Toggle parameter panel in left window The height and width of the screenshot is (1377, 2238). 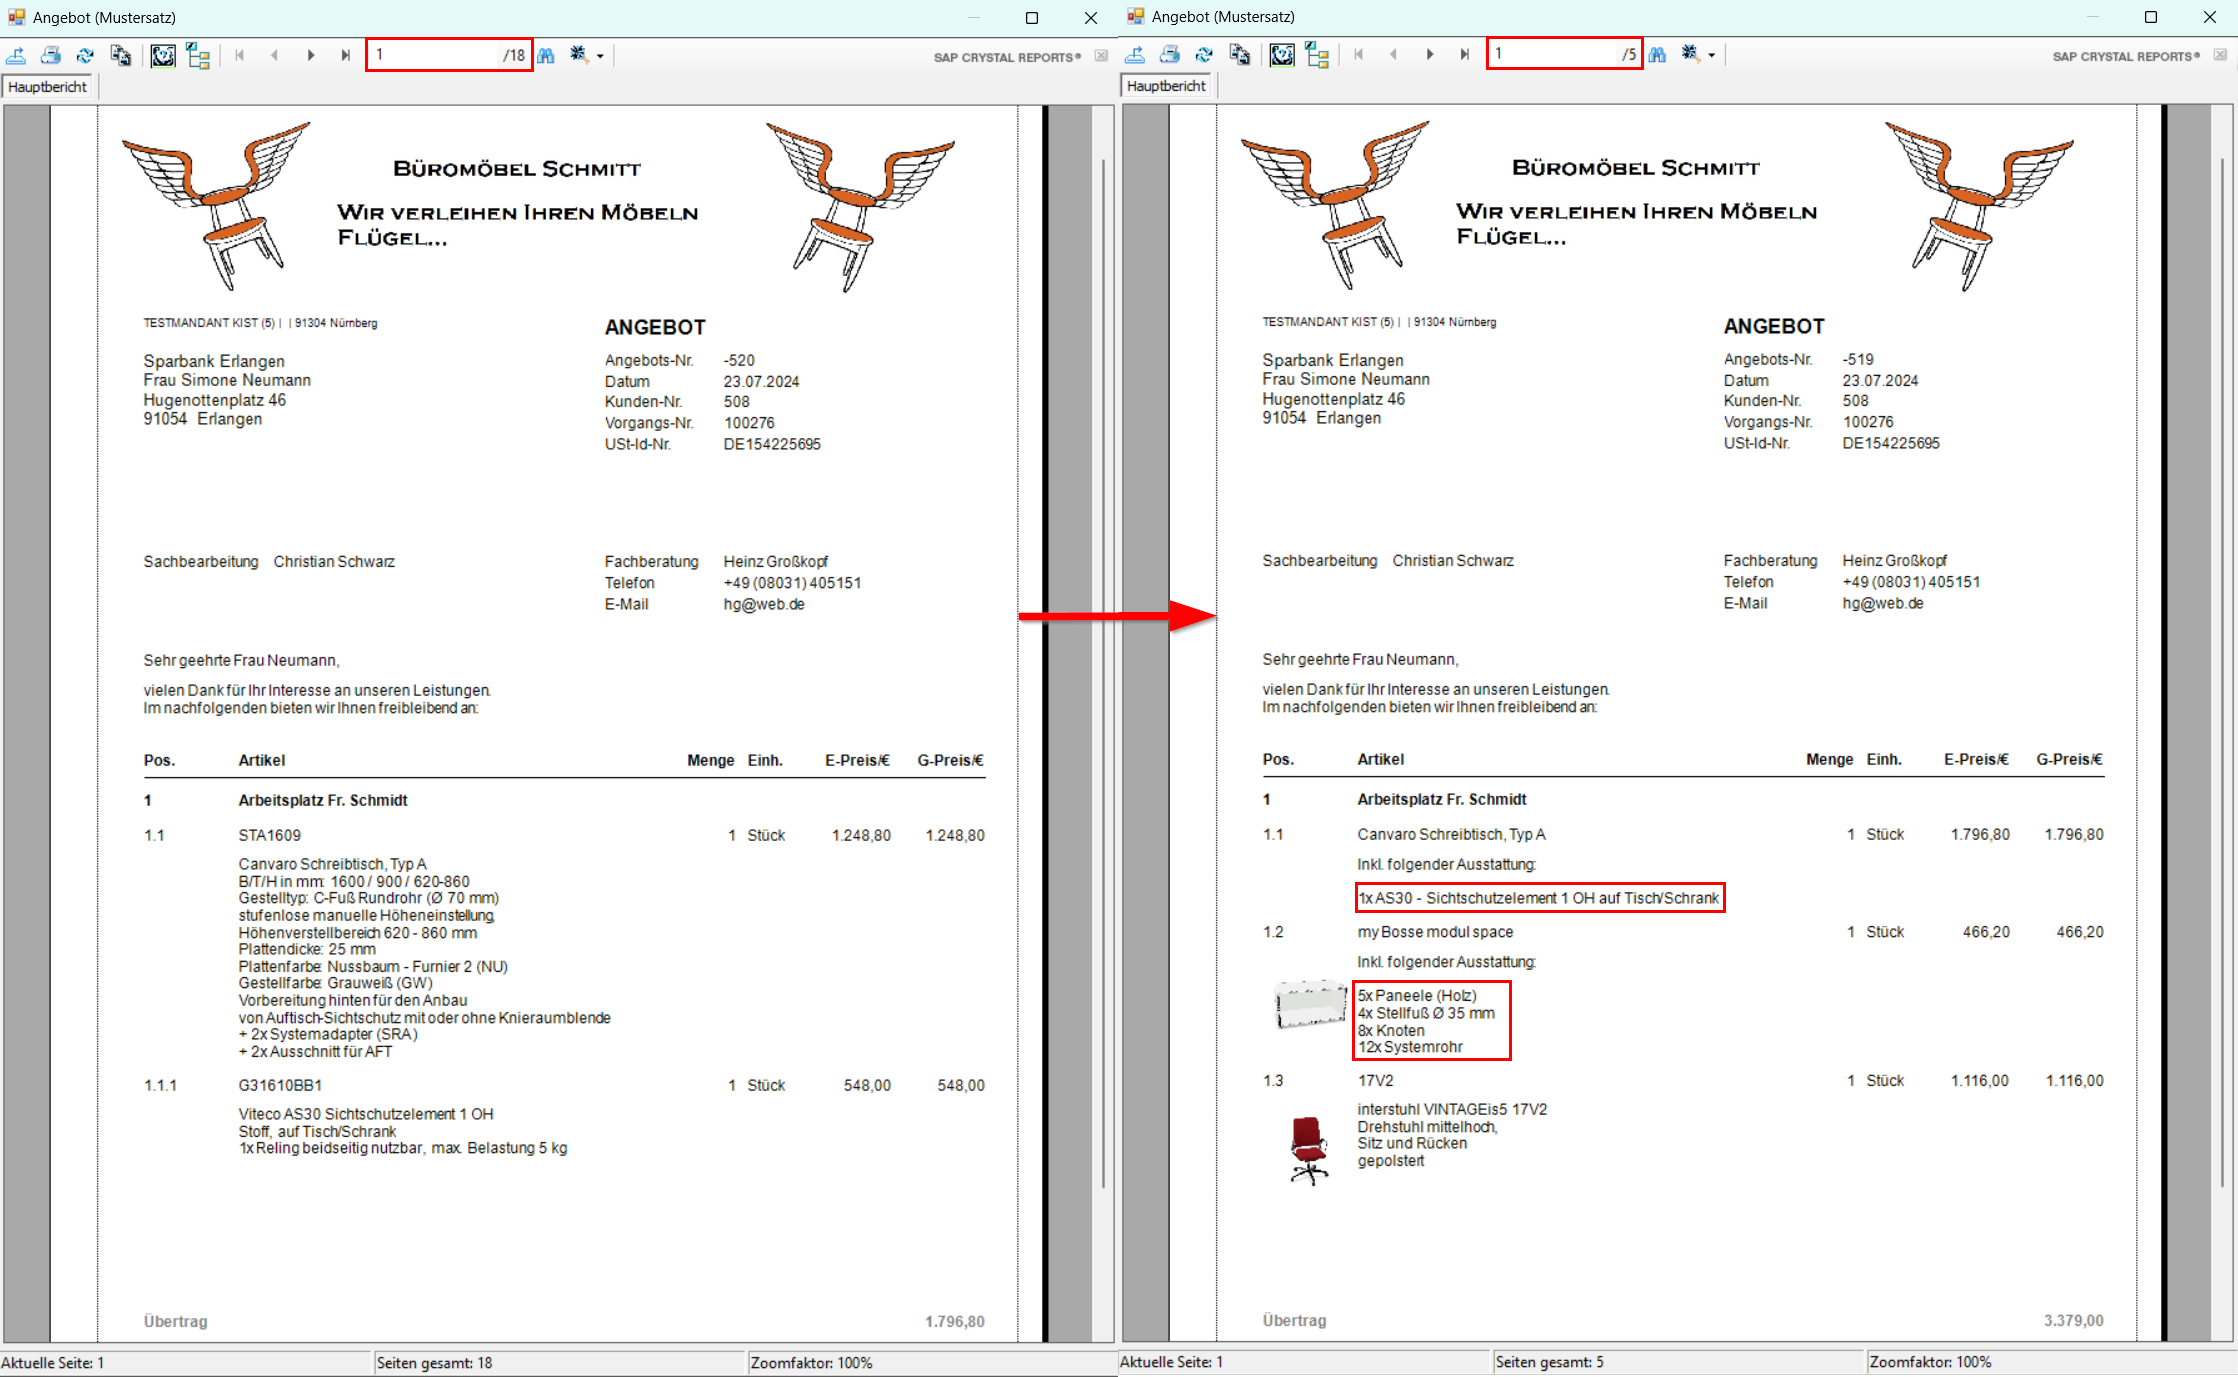[x=163, y=55]
